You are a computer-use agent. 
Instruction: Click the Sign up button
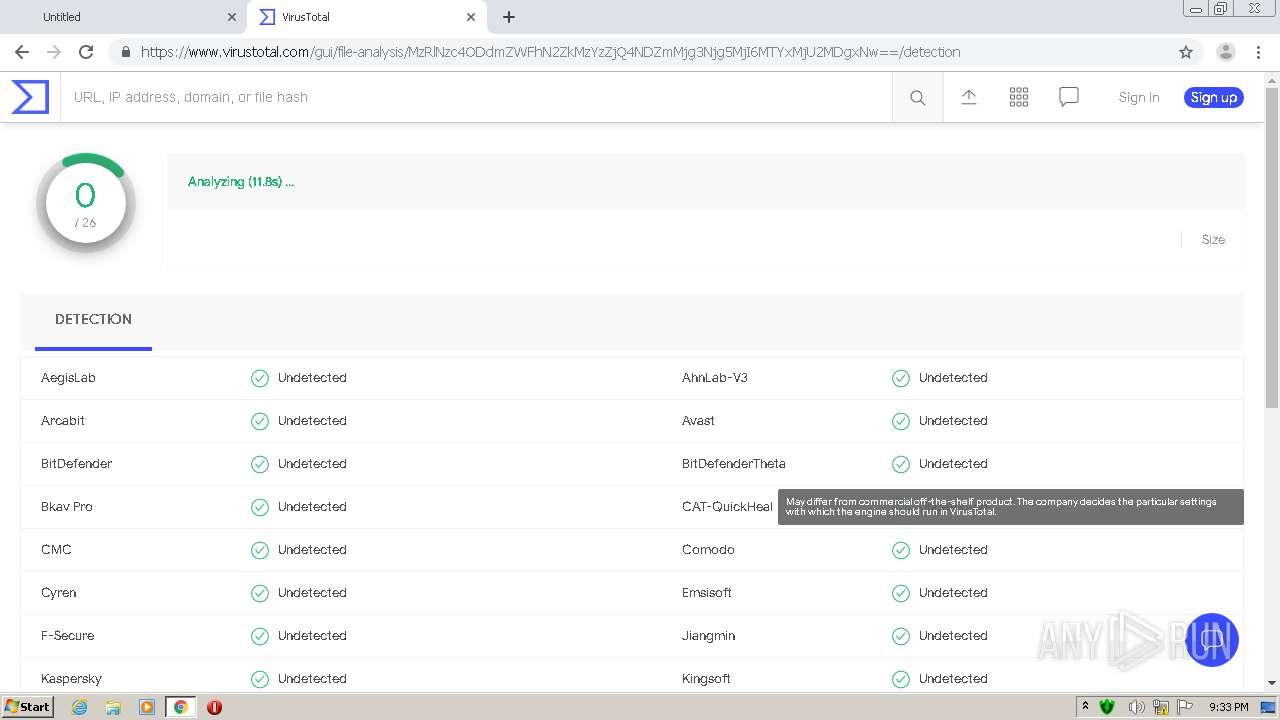coord(1214,97)
